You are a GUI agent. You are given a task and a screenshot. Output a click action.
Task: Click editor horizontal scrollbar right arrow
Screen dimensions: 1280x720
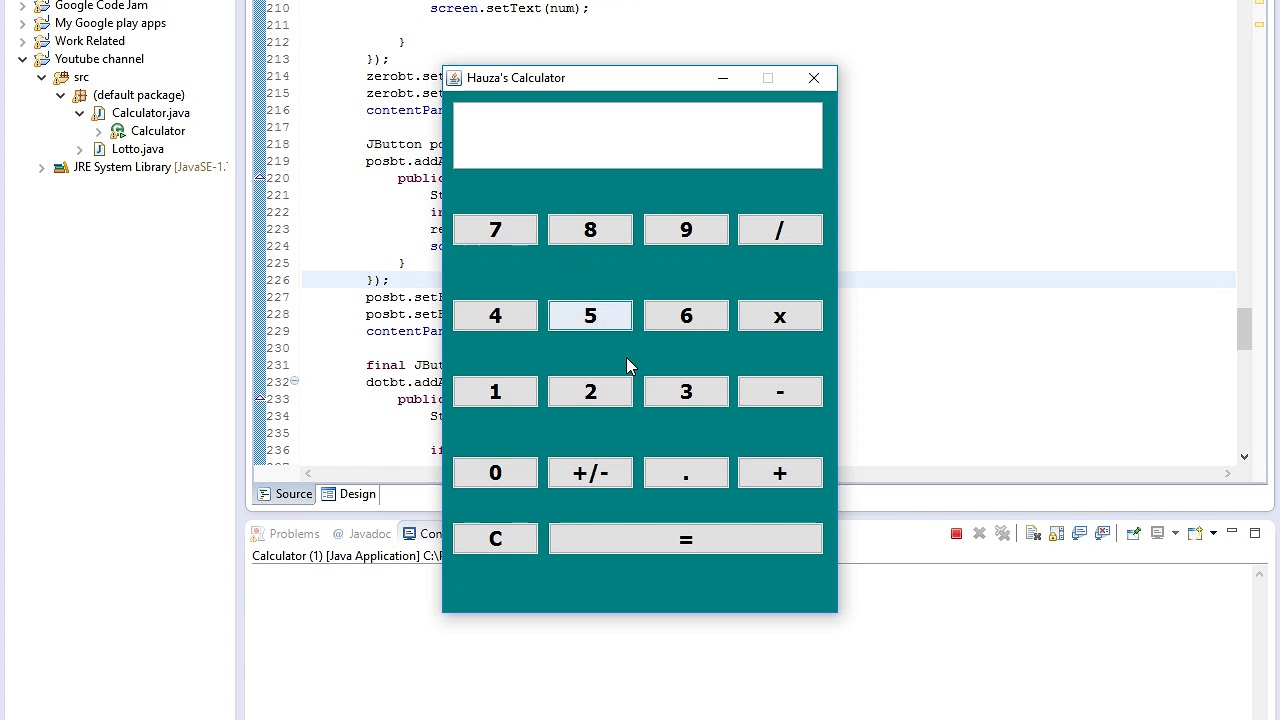pos(1227,474)
